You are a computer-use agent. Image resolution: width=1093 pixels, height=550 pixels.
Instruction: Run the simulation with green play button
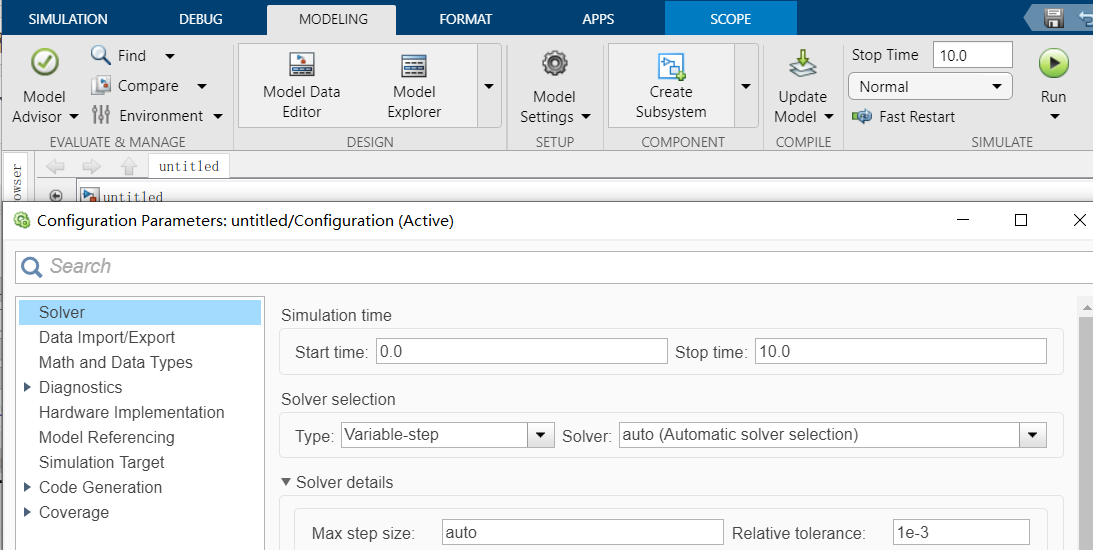tap(1053, 63)
